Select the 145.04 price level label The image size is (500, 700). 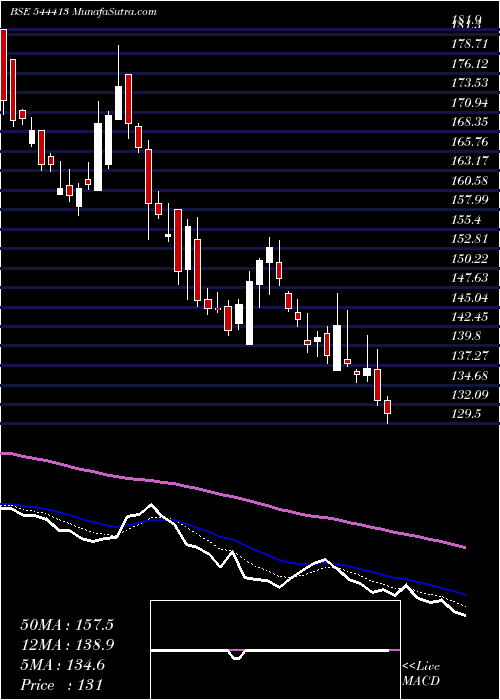[468, 297]
